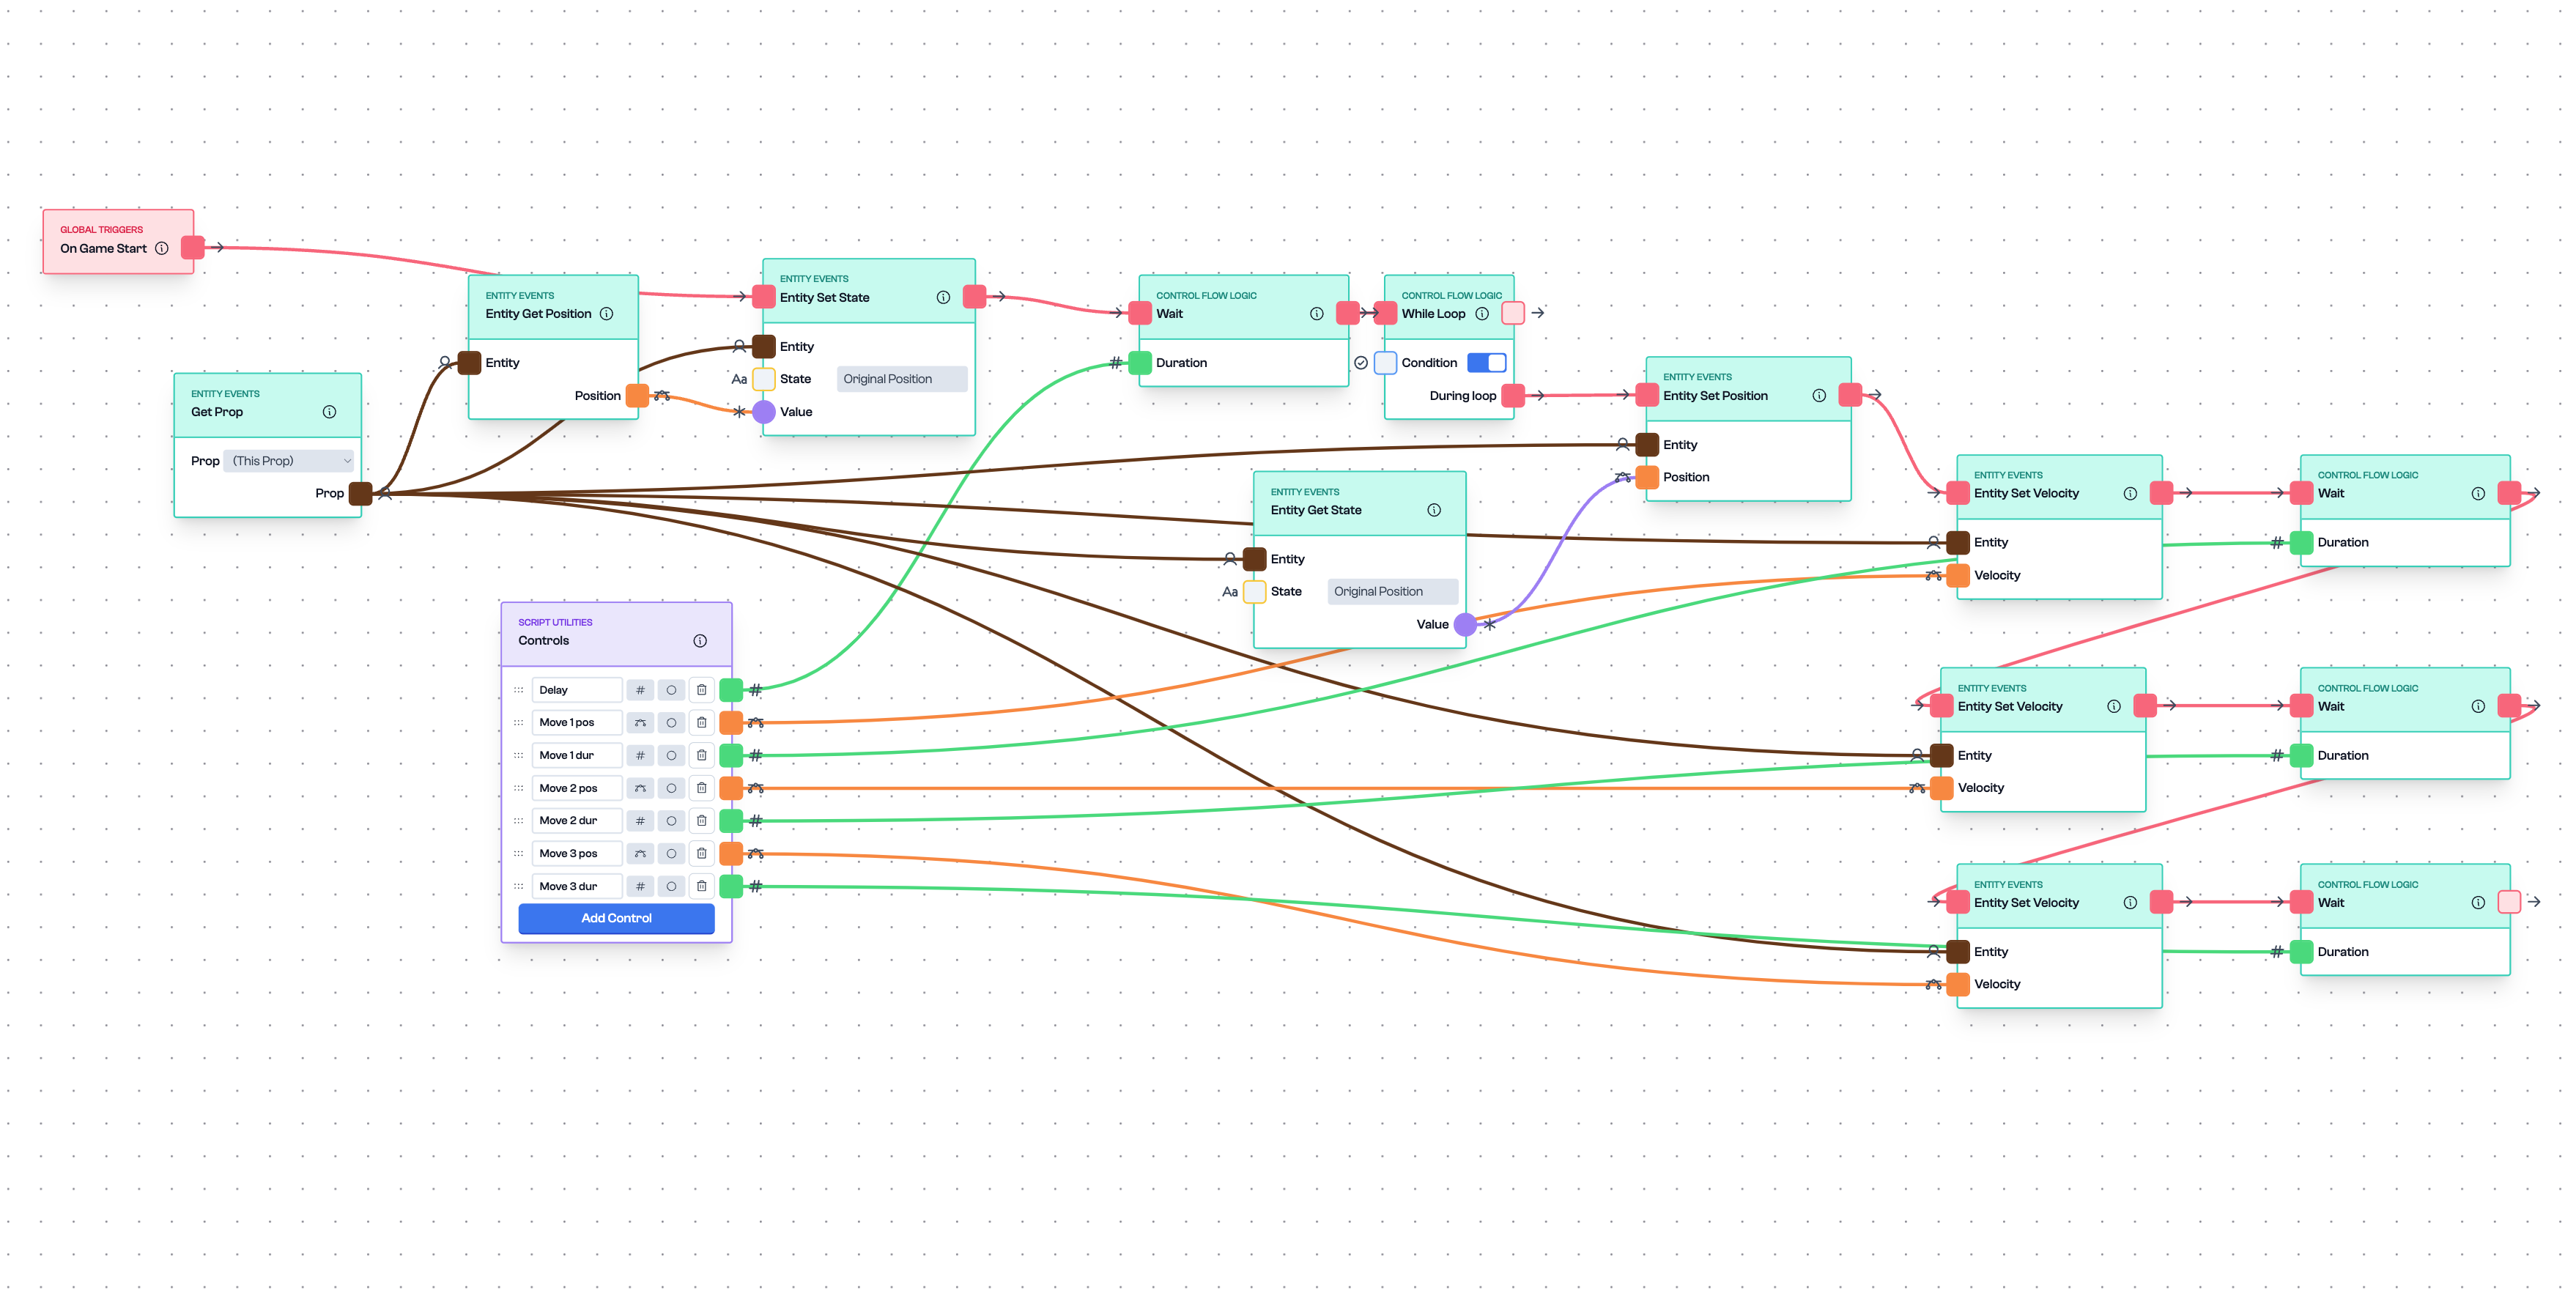Delete the Move 2 dur control

(702, 821)
